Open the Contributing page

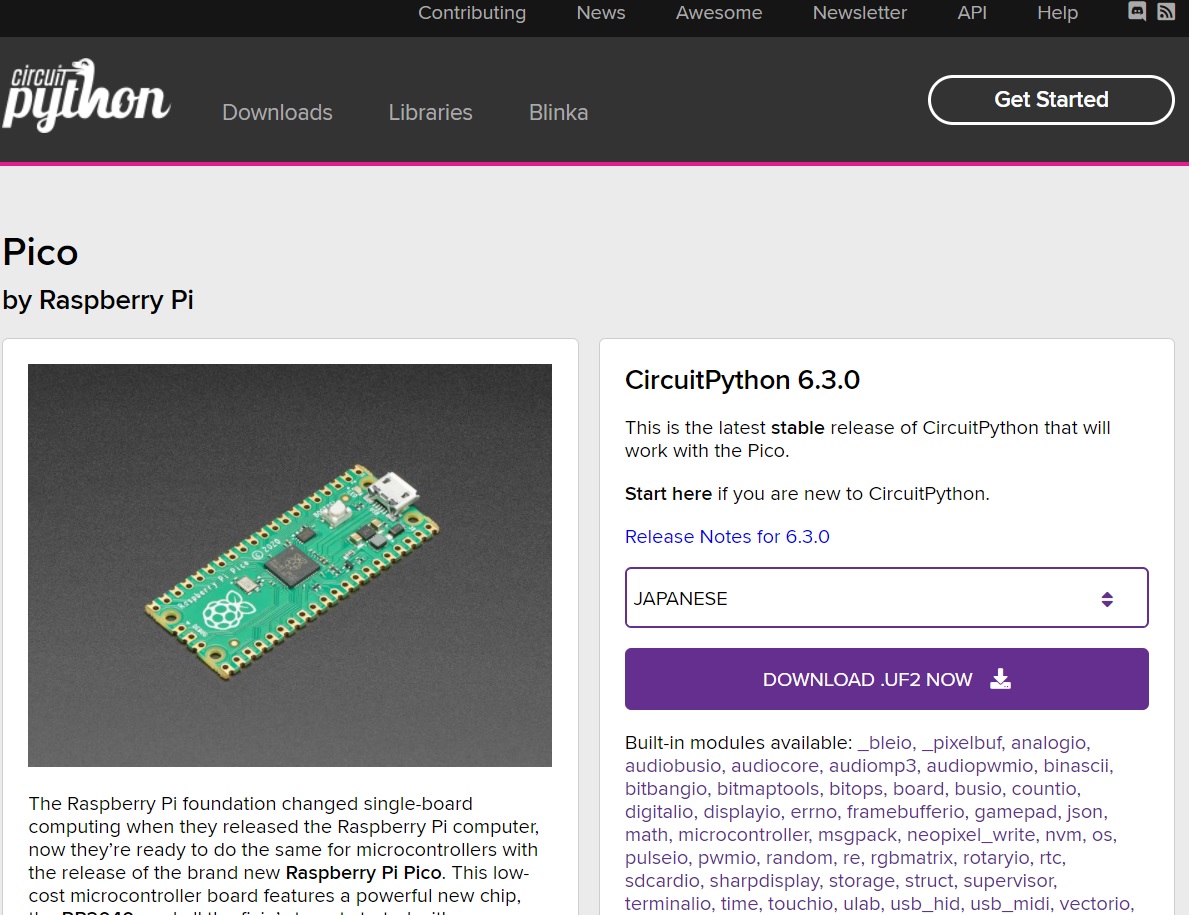[x=472, y=13]
